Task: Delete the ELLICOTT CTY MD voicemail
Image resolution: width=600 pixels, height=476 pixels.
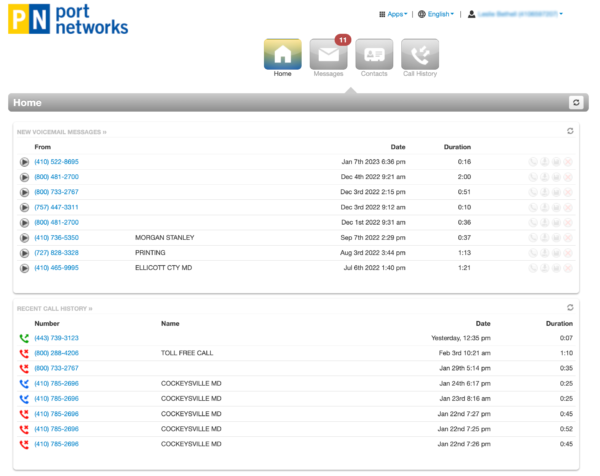Action: point(568,268)
